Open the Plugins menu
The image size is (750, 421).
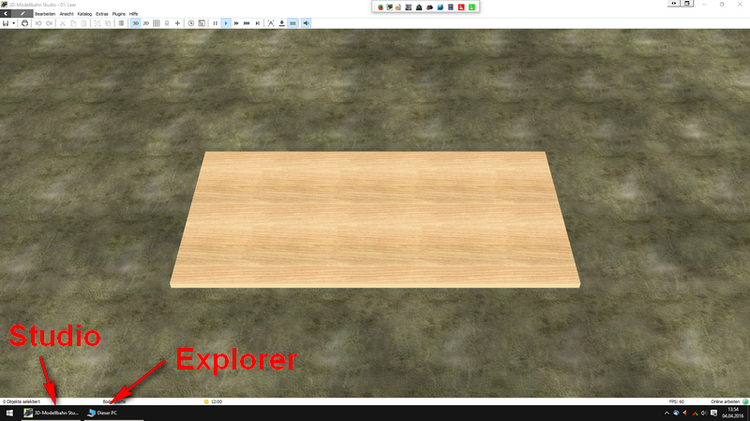pyautogui.click(x=119, y=14)
